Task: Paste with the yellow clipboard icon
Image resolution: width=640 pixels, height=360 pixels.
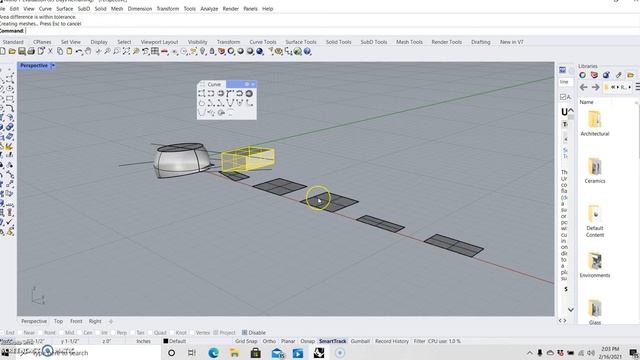Action: pos(69,51)
